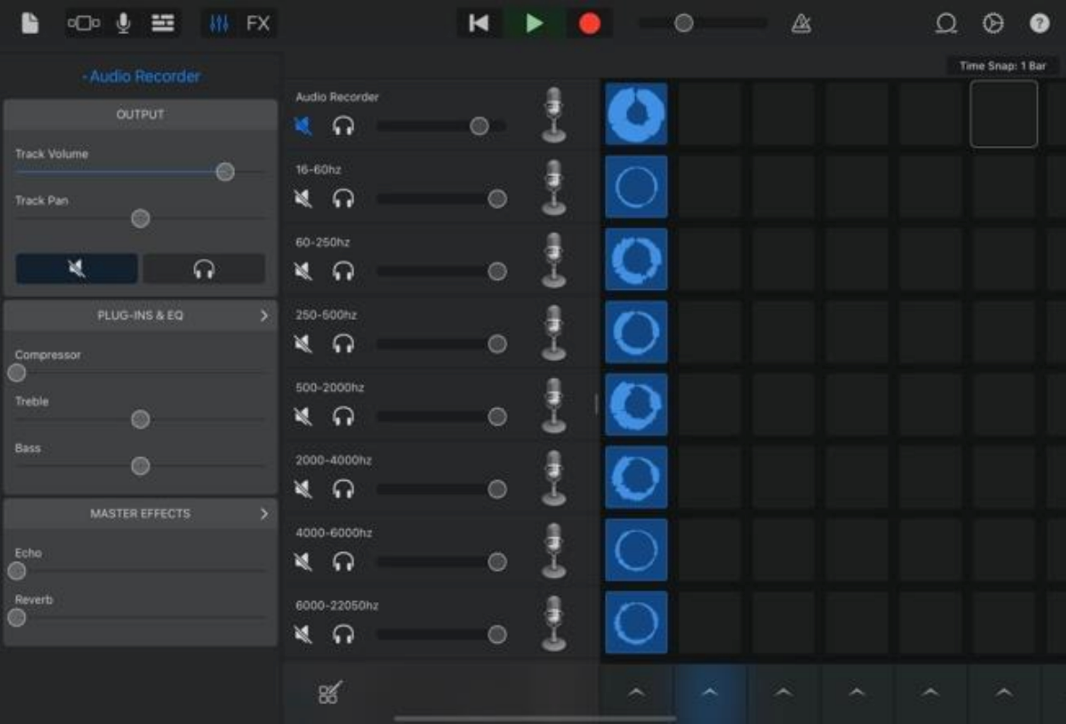Adjust the Track Pan slider
The width and height of the screenshot is (1066, 724).
[x=140, y=218]
